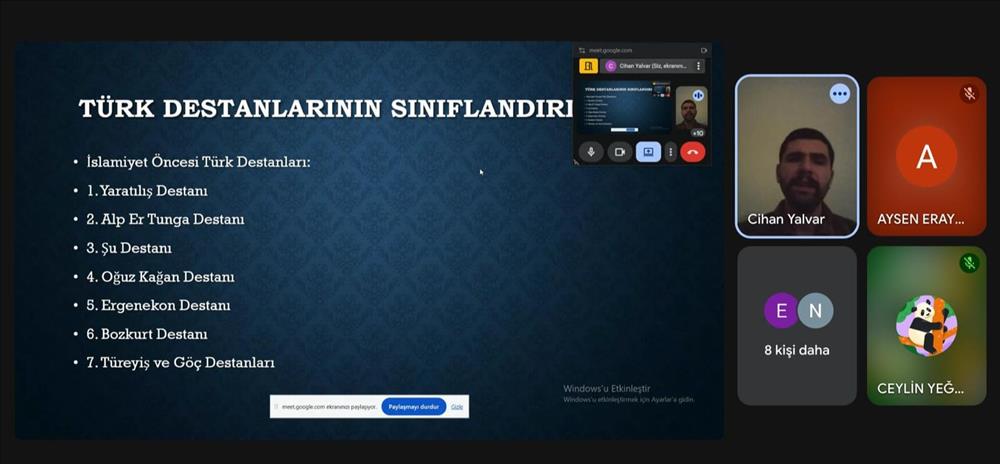Click the audio indicator on mini self-view

(x=698, y=95)
